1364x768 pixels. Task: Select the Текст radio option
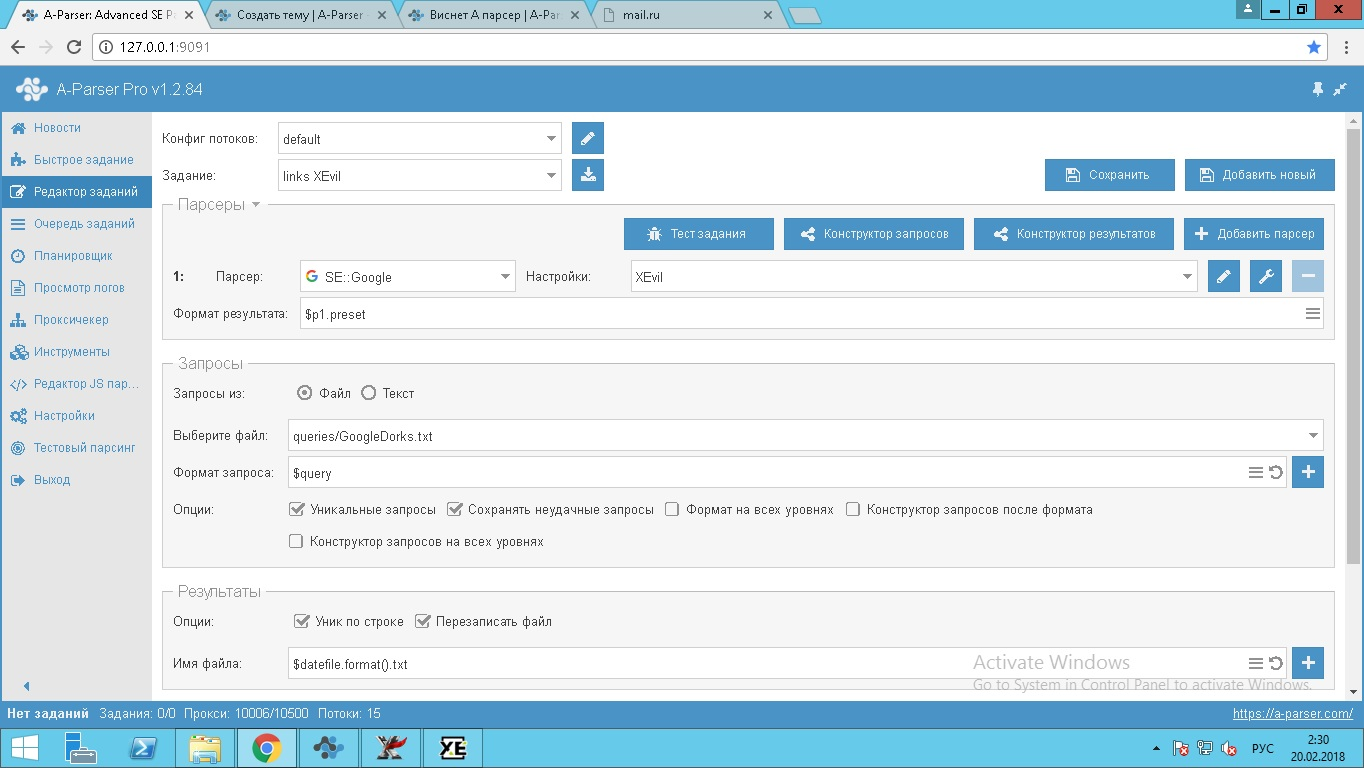pos(368,393)
